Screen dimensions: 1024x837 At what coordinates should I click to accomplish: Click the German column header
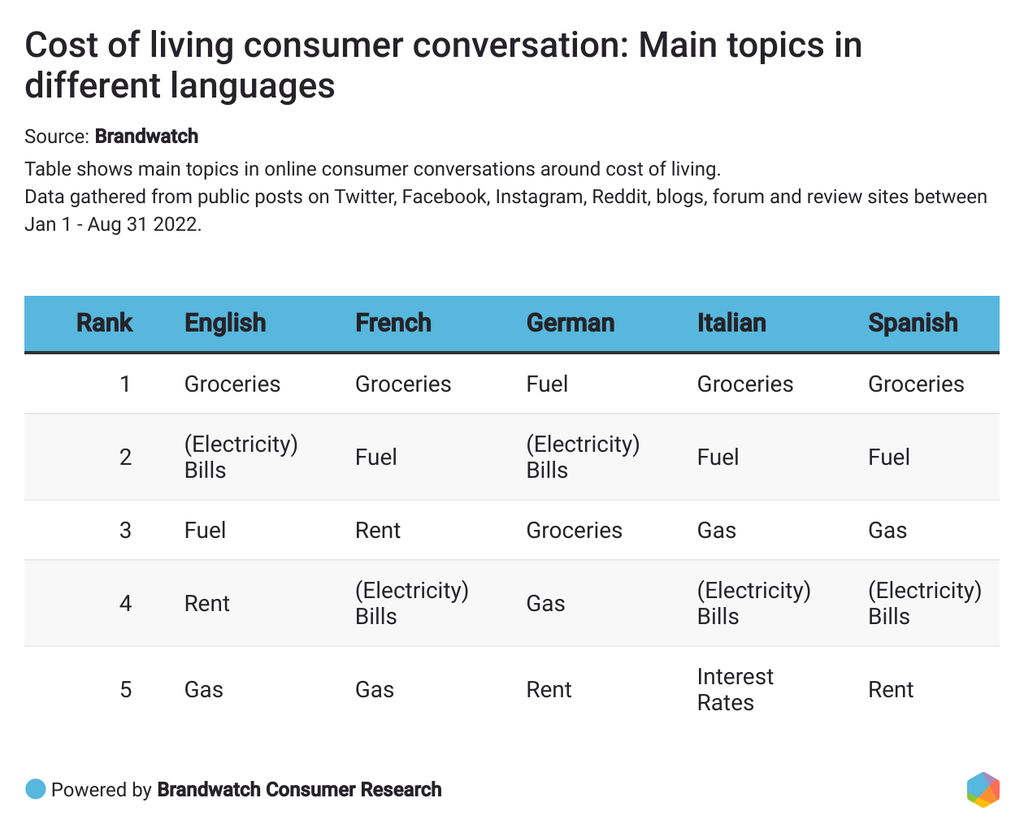coord(570,323)
